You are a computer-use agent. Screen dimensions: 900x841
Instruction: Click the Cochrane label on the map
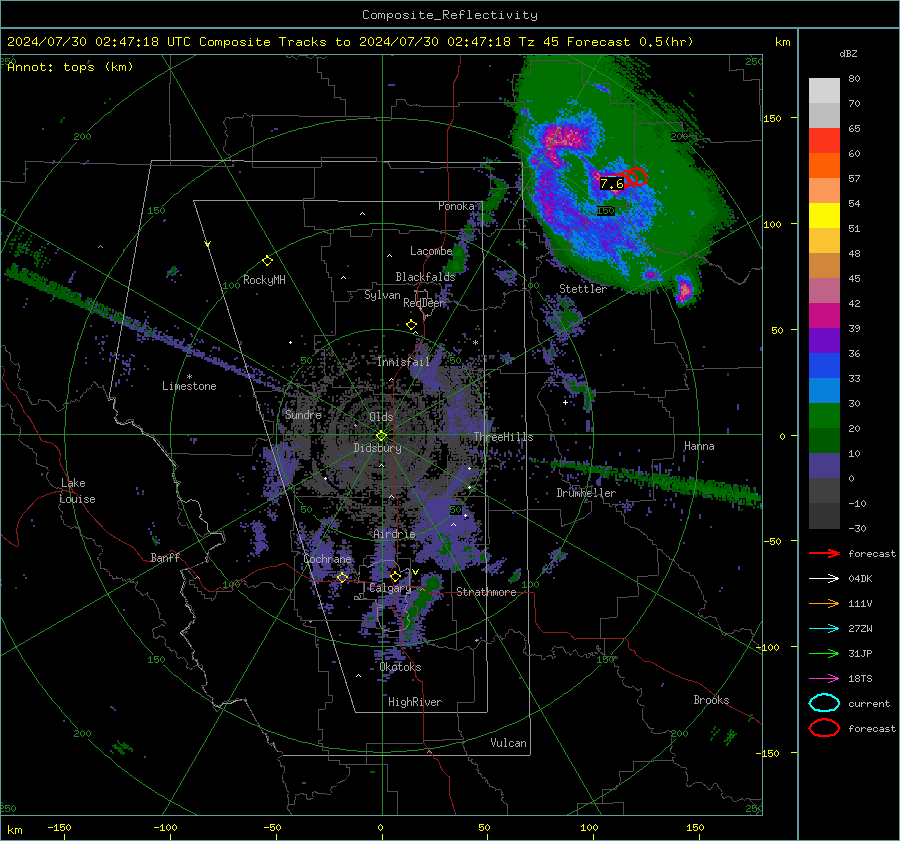(x=327, y=559)
